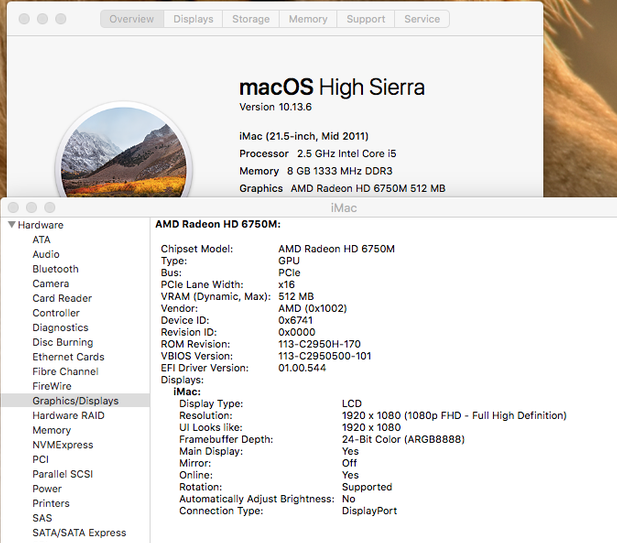The height and width of the screenshot is (543, 617).
Task: Select Memory in the System Information sidebar
Action: click(x=52, y=430)
